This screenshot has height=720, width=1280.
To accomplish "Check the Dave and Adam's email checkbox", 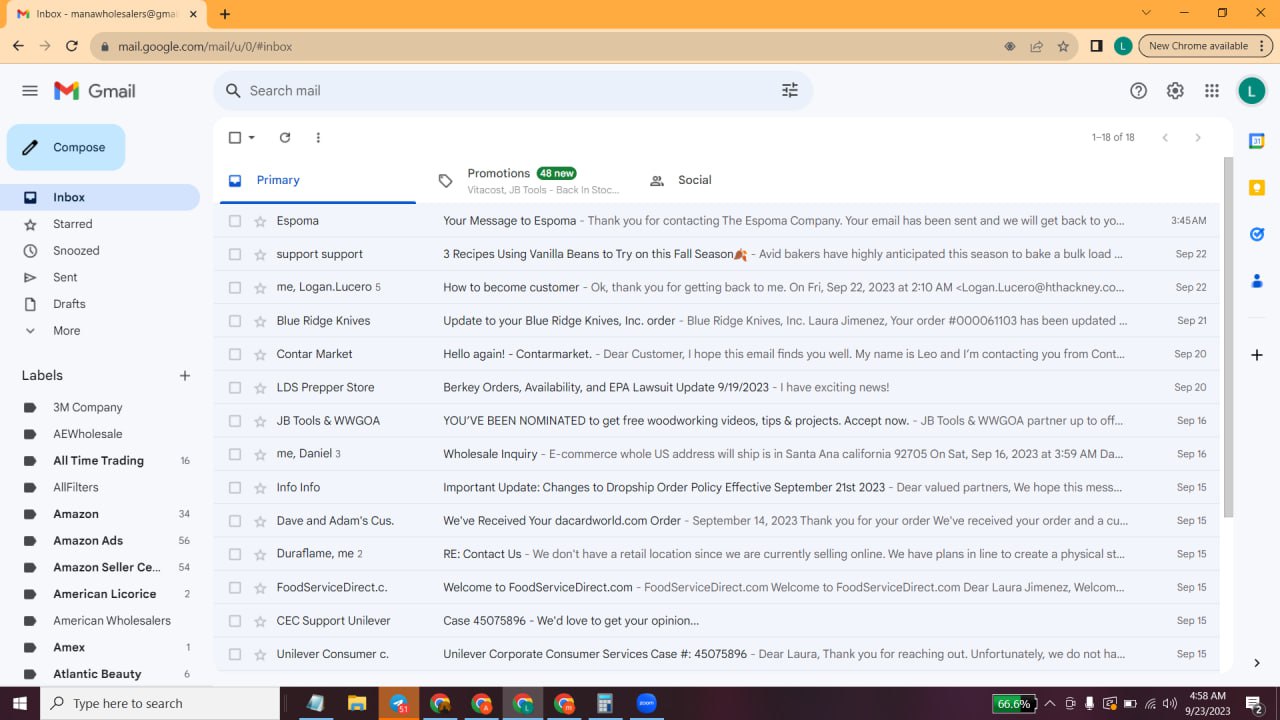I will point(235,521).
